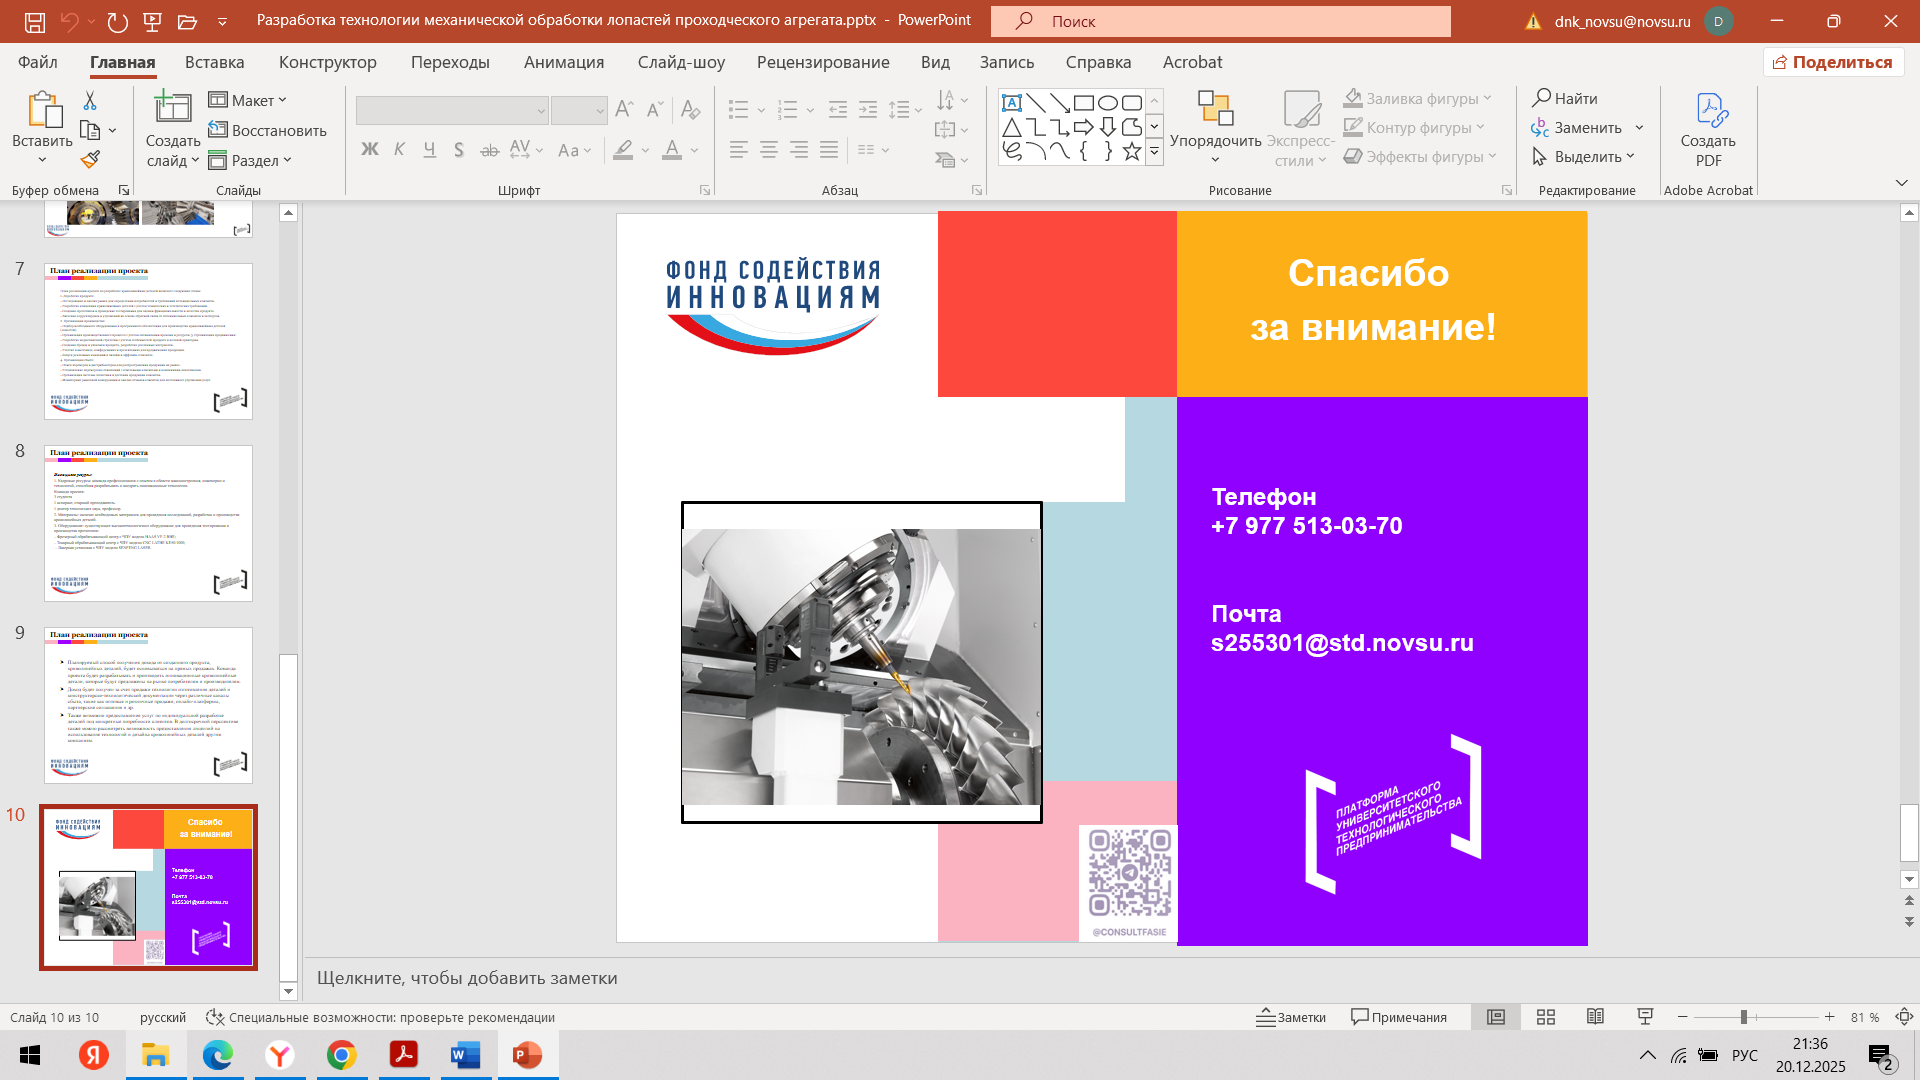Click the Поделиться share button

point(1833,62)
